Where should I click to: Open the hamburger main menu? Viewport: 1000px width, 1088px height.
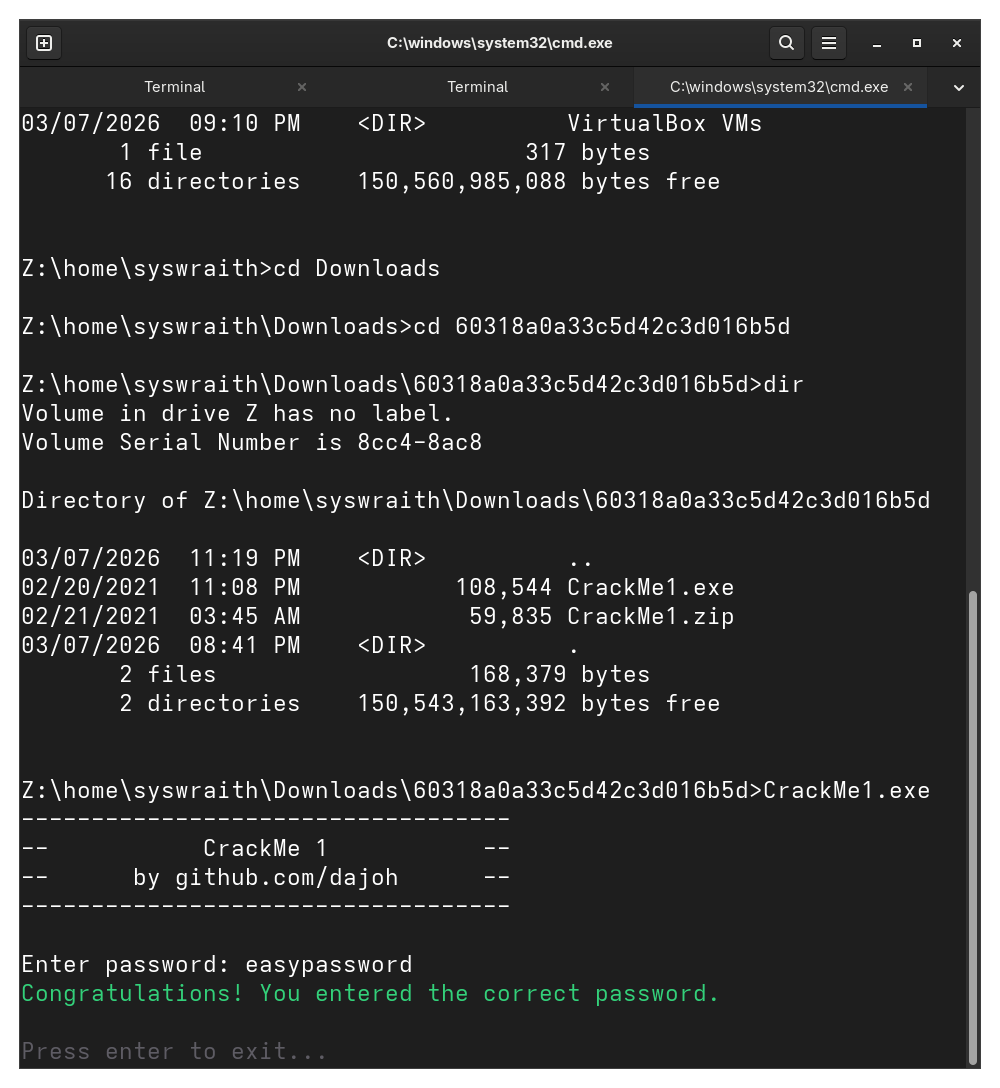tap(829, 43)
